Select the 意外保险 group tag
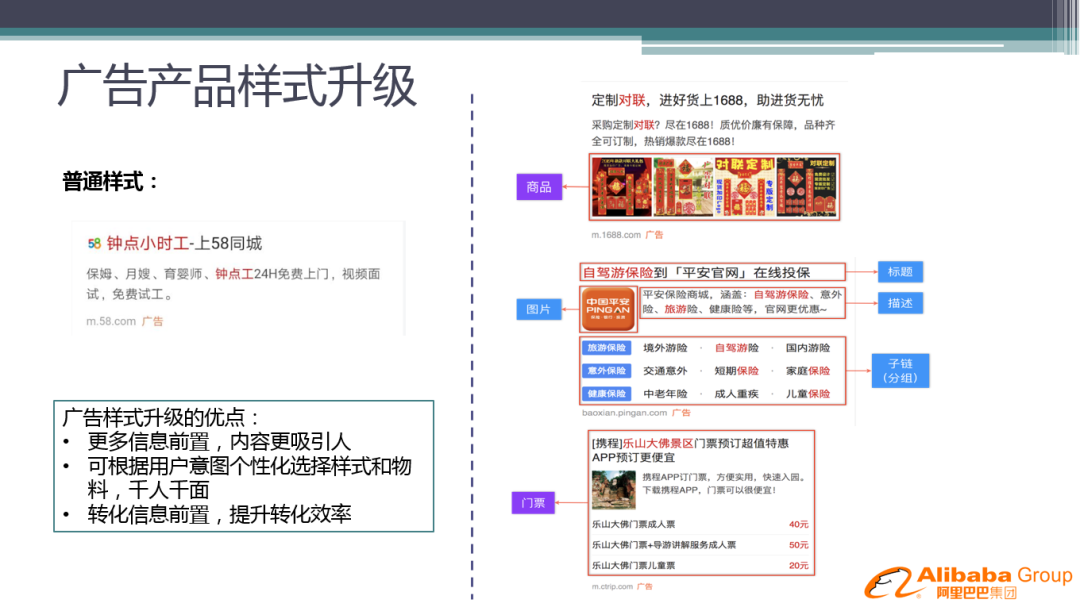 [606, 371]
